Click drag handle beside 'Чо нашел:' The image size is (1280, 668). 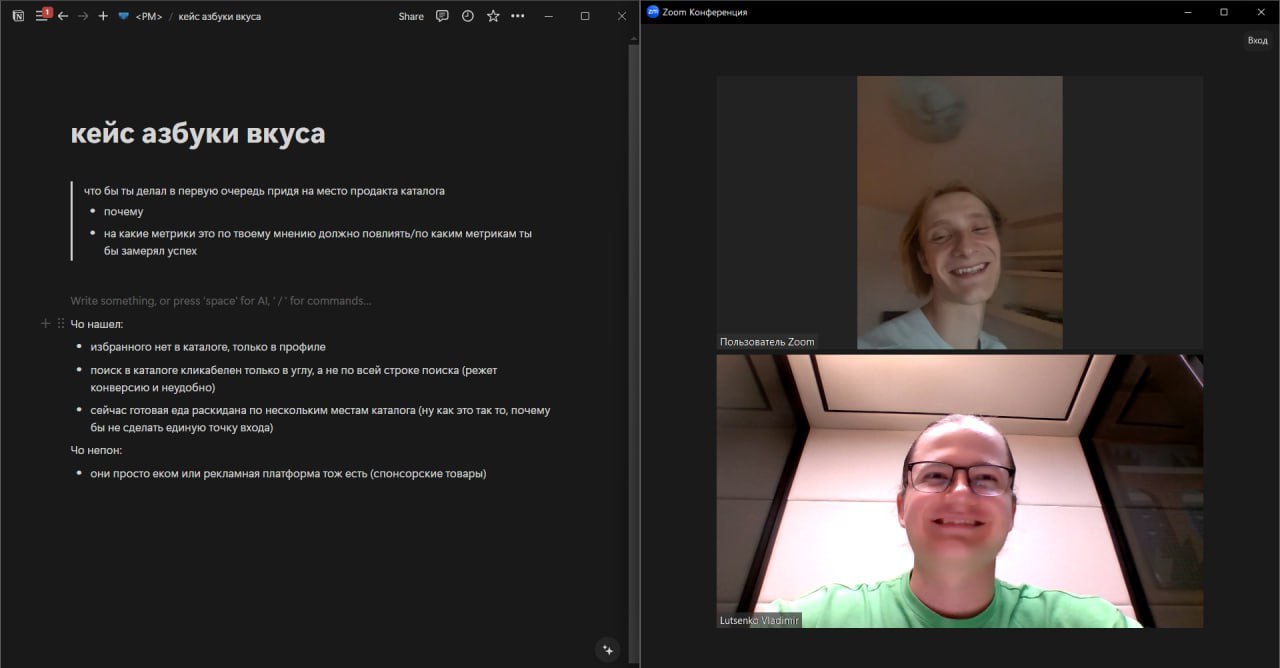click(x=60, y=324)
